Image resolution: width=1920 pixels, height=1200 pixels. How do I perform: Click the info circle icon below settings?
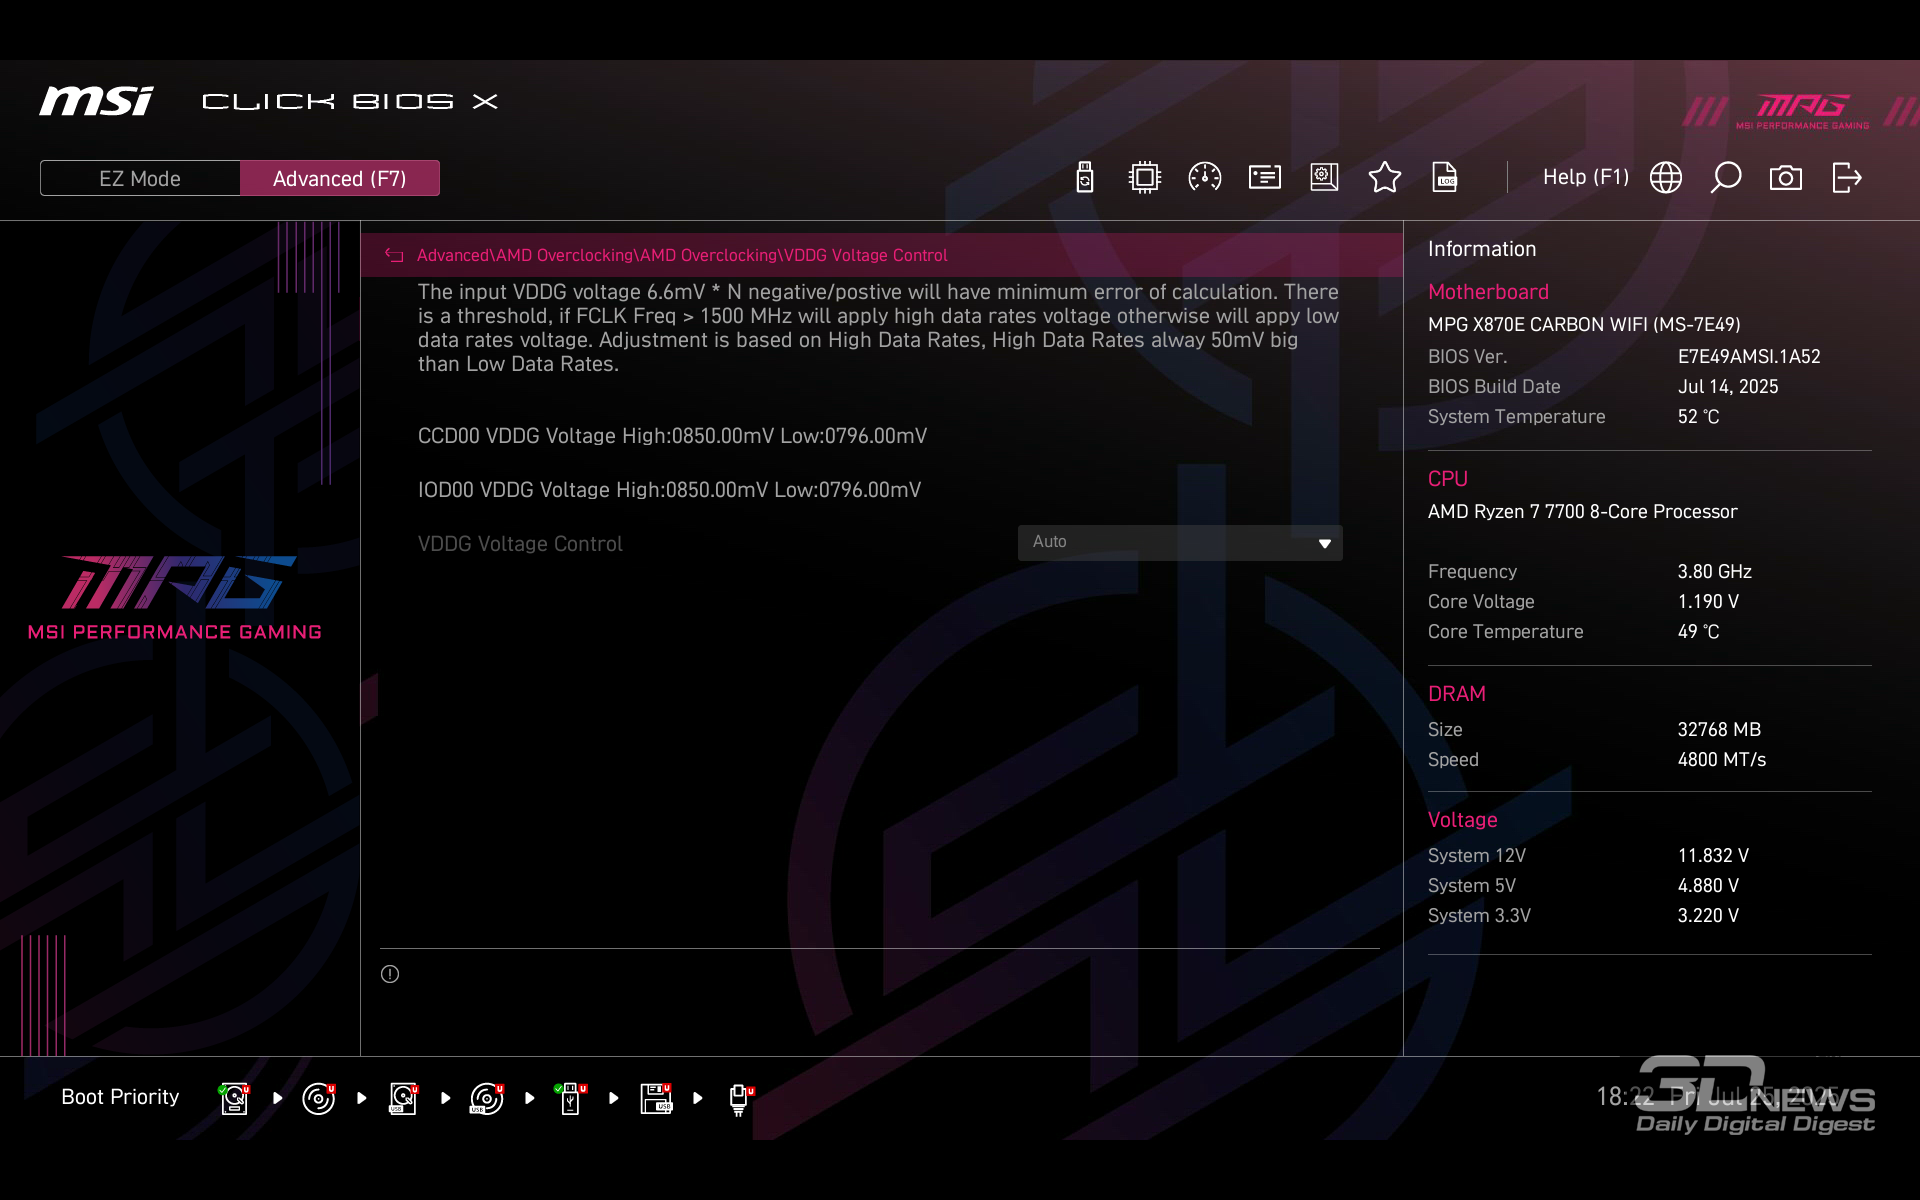(x=390, y=974)
